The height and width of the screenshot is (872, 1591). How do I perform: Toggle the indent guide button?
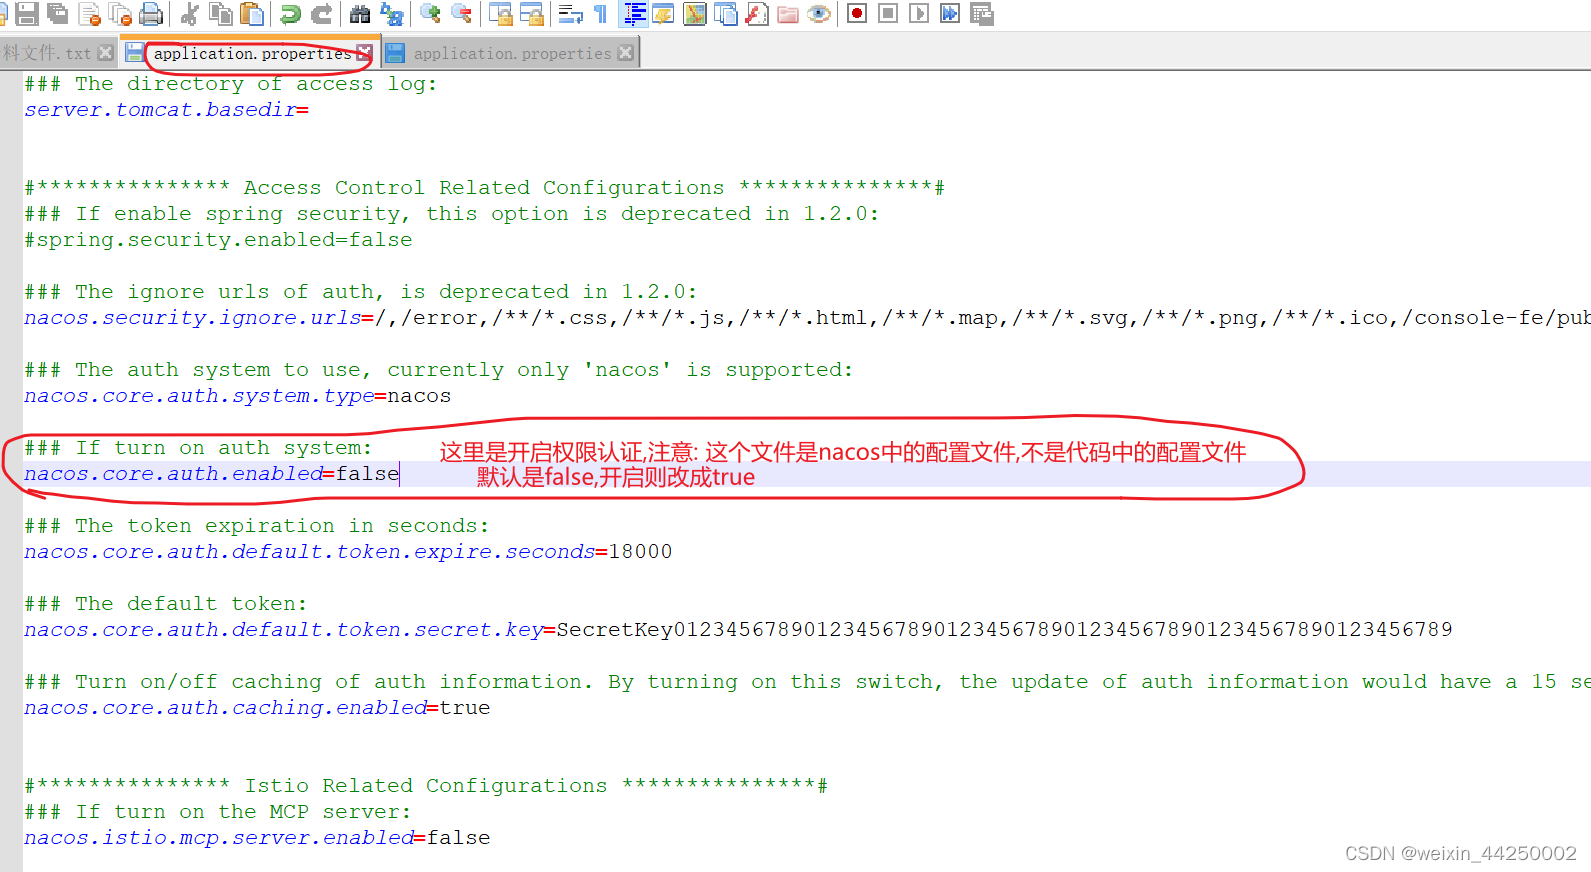(x=634, y=14)
